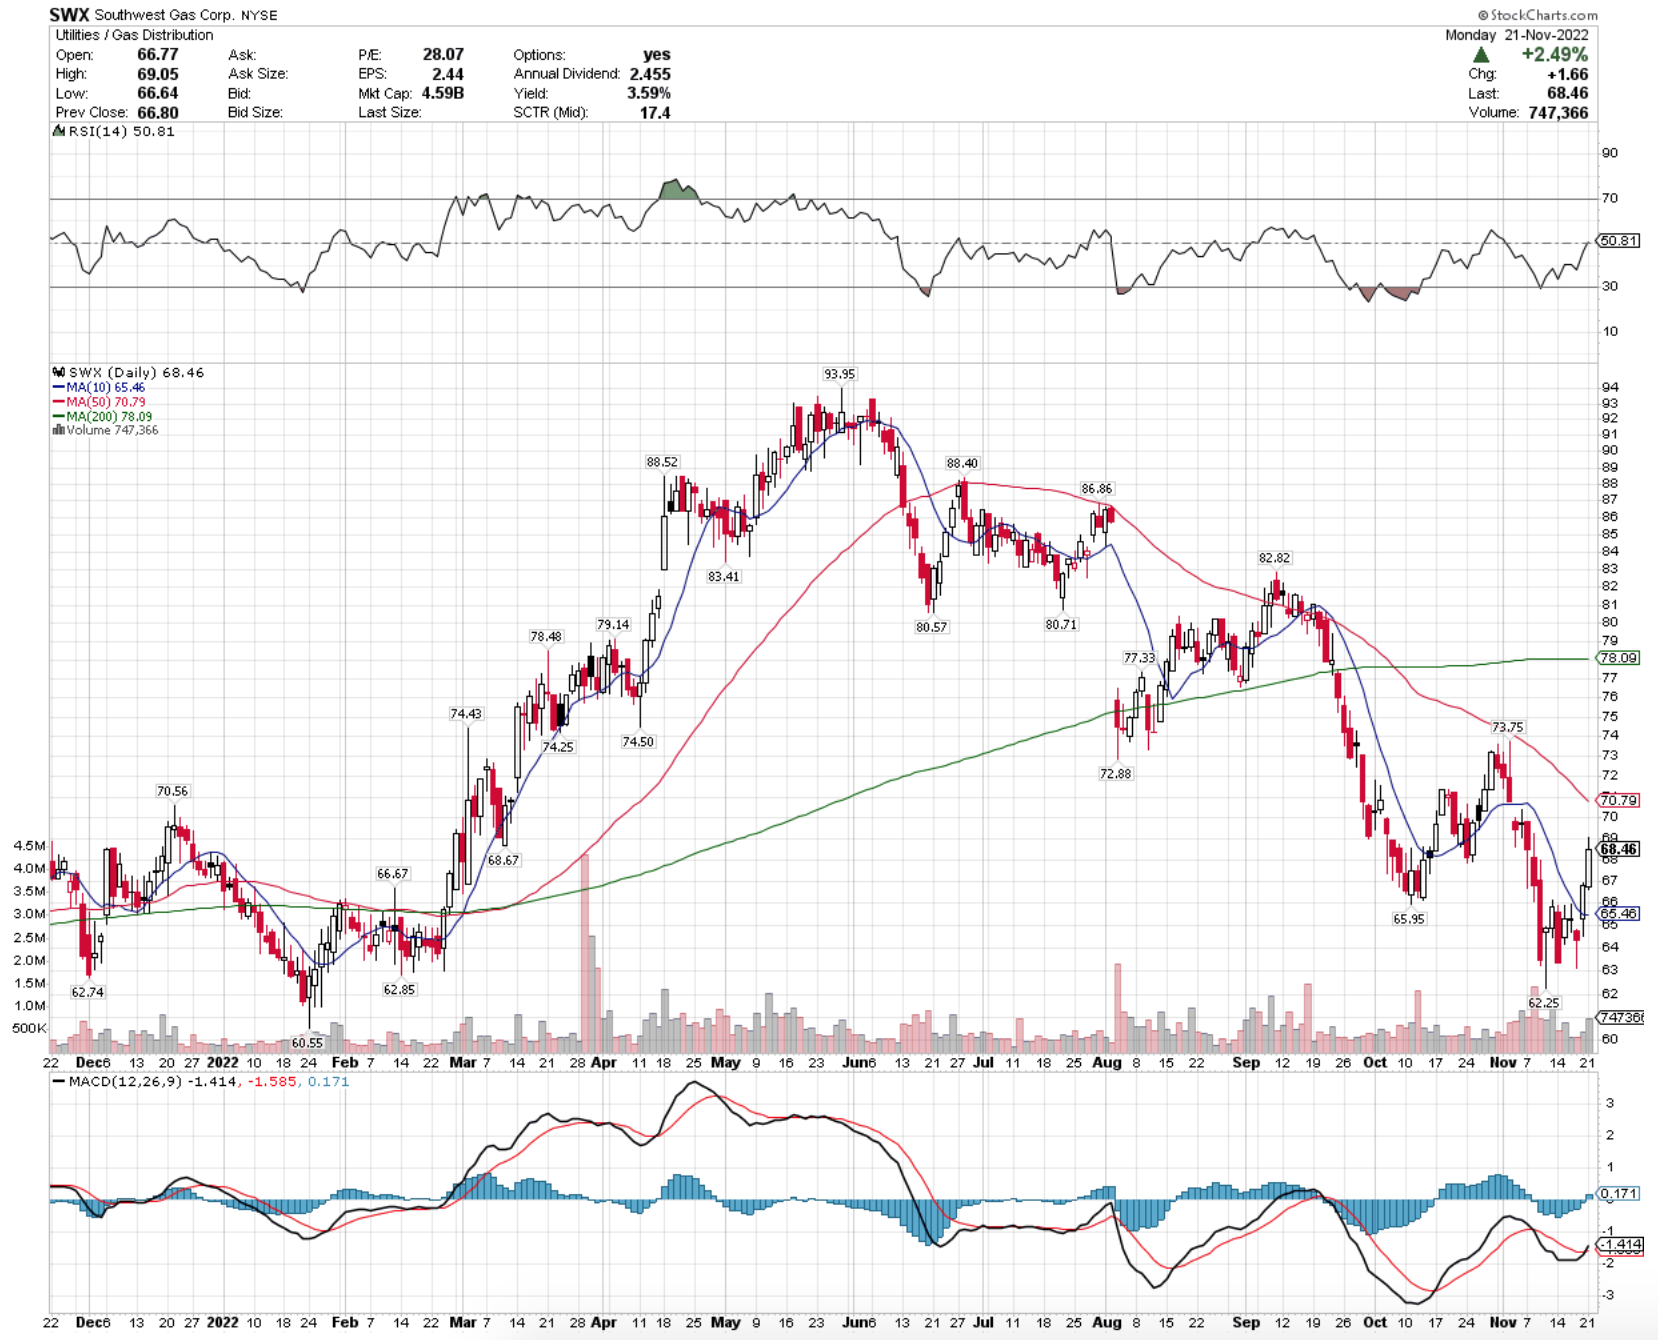The width and height of the screenshot is (1658, 1340).
Task: Click the 74.50 price label
Action: 638,742
